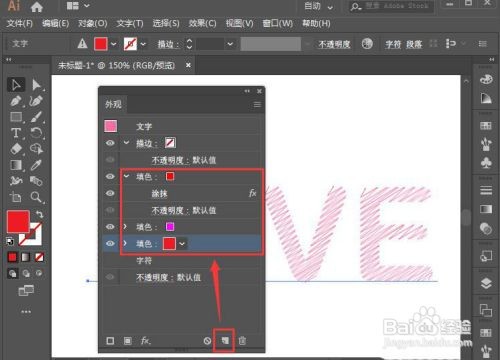Viewport: 500px width, 360px height.
Task: Select the Eraser tool
Action: 16,149
